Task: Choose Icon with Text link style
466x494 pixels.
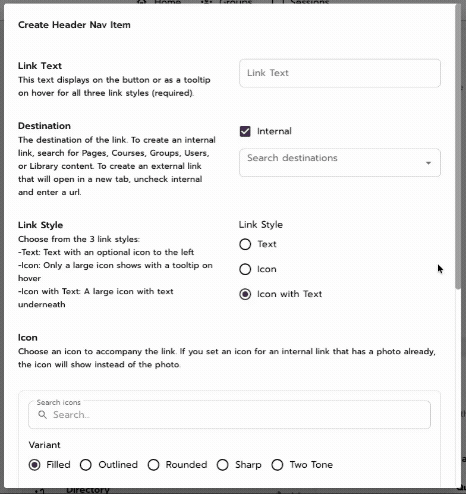Action: tap(245, 294)
